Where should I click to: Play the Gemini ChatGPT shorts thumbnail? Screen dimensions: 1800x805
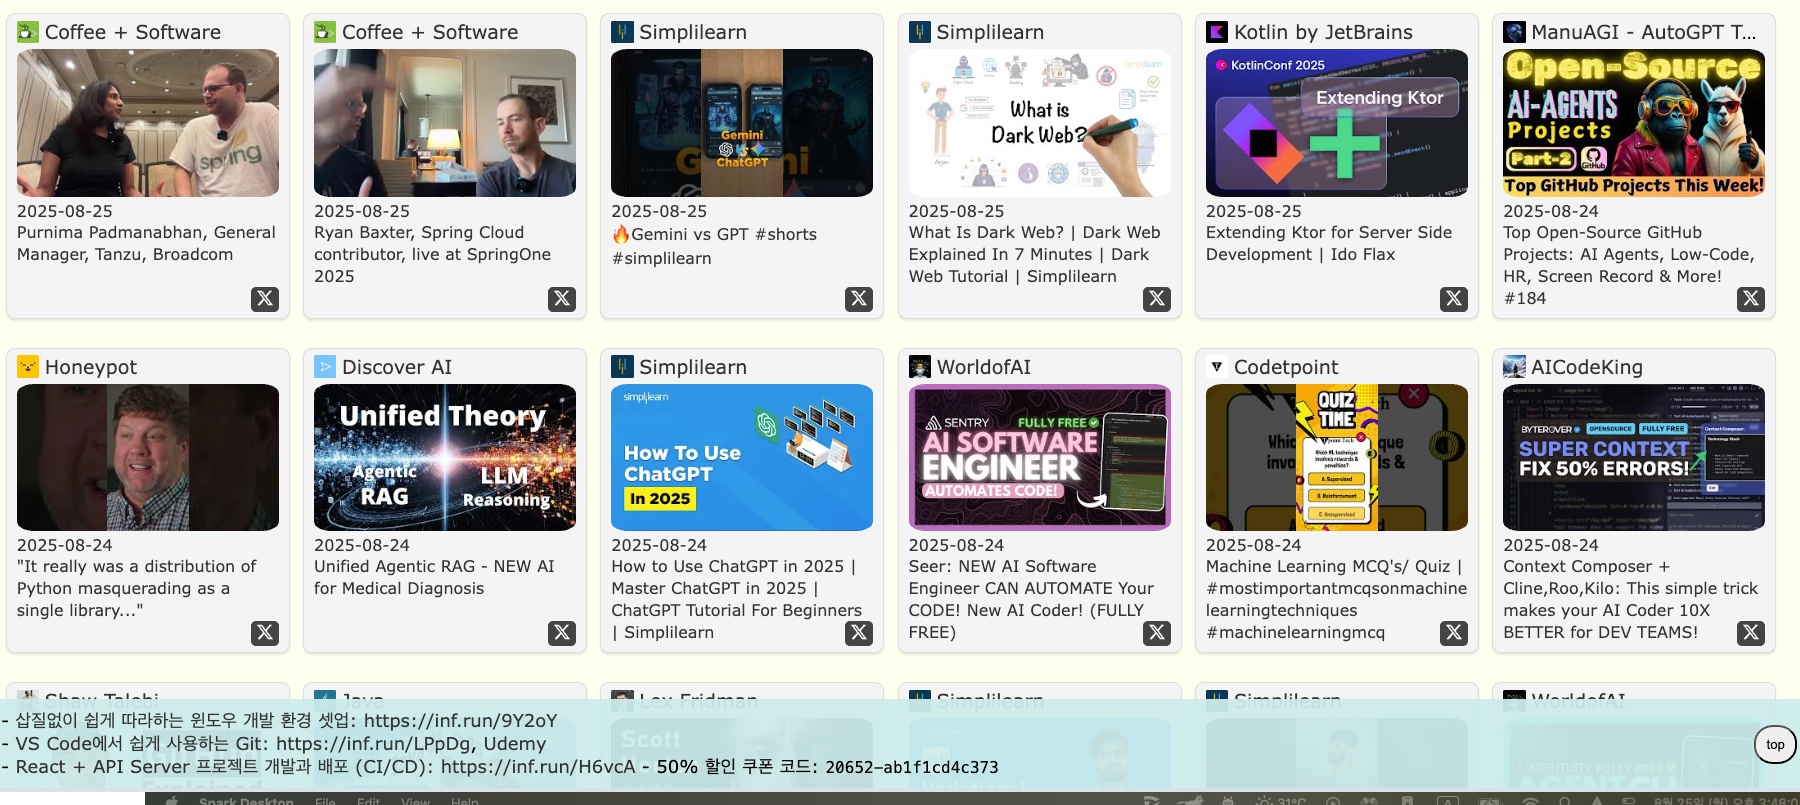pyautogui.click(x=742, y=123)
